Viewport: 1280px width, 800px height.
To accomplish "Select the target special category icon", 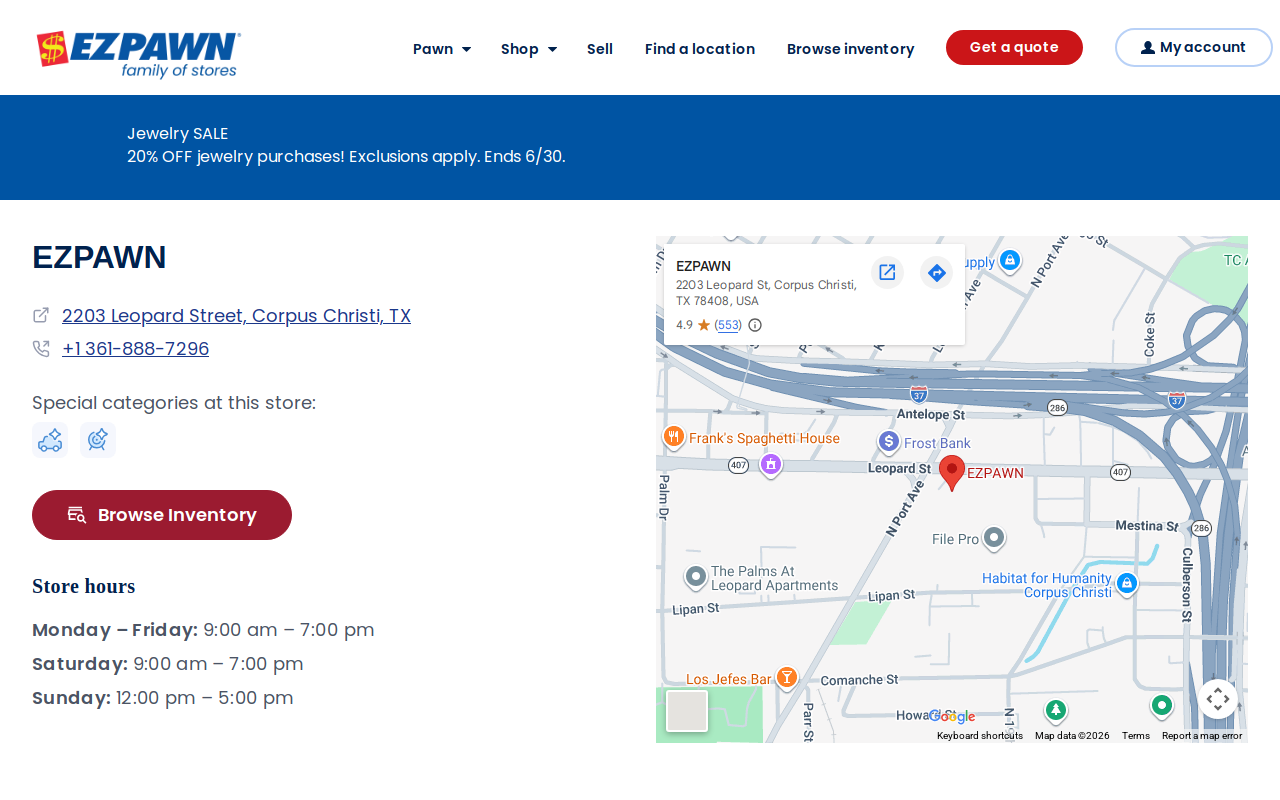I will (x=98, y=440).
